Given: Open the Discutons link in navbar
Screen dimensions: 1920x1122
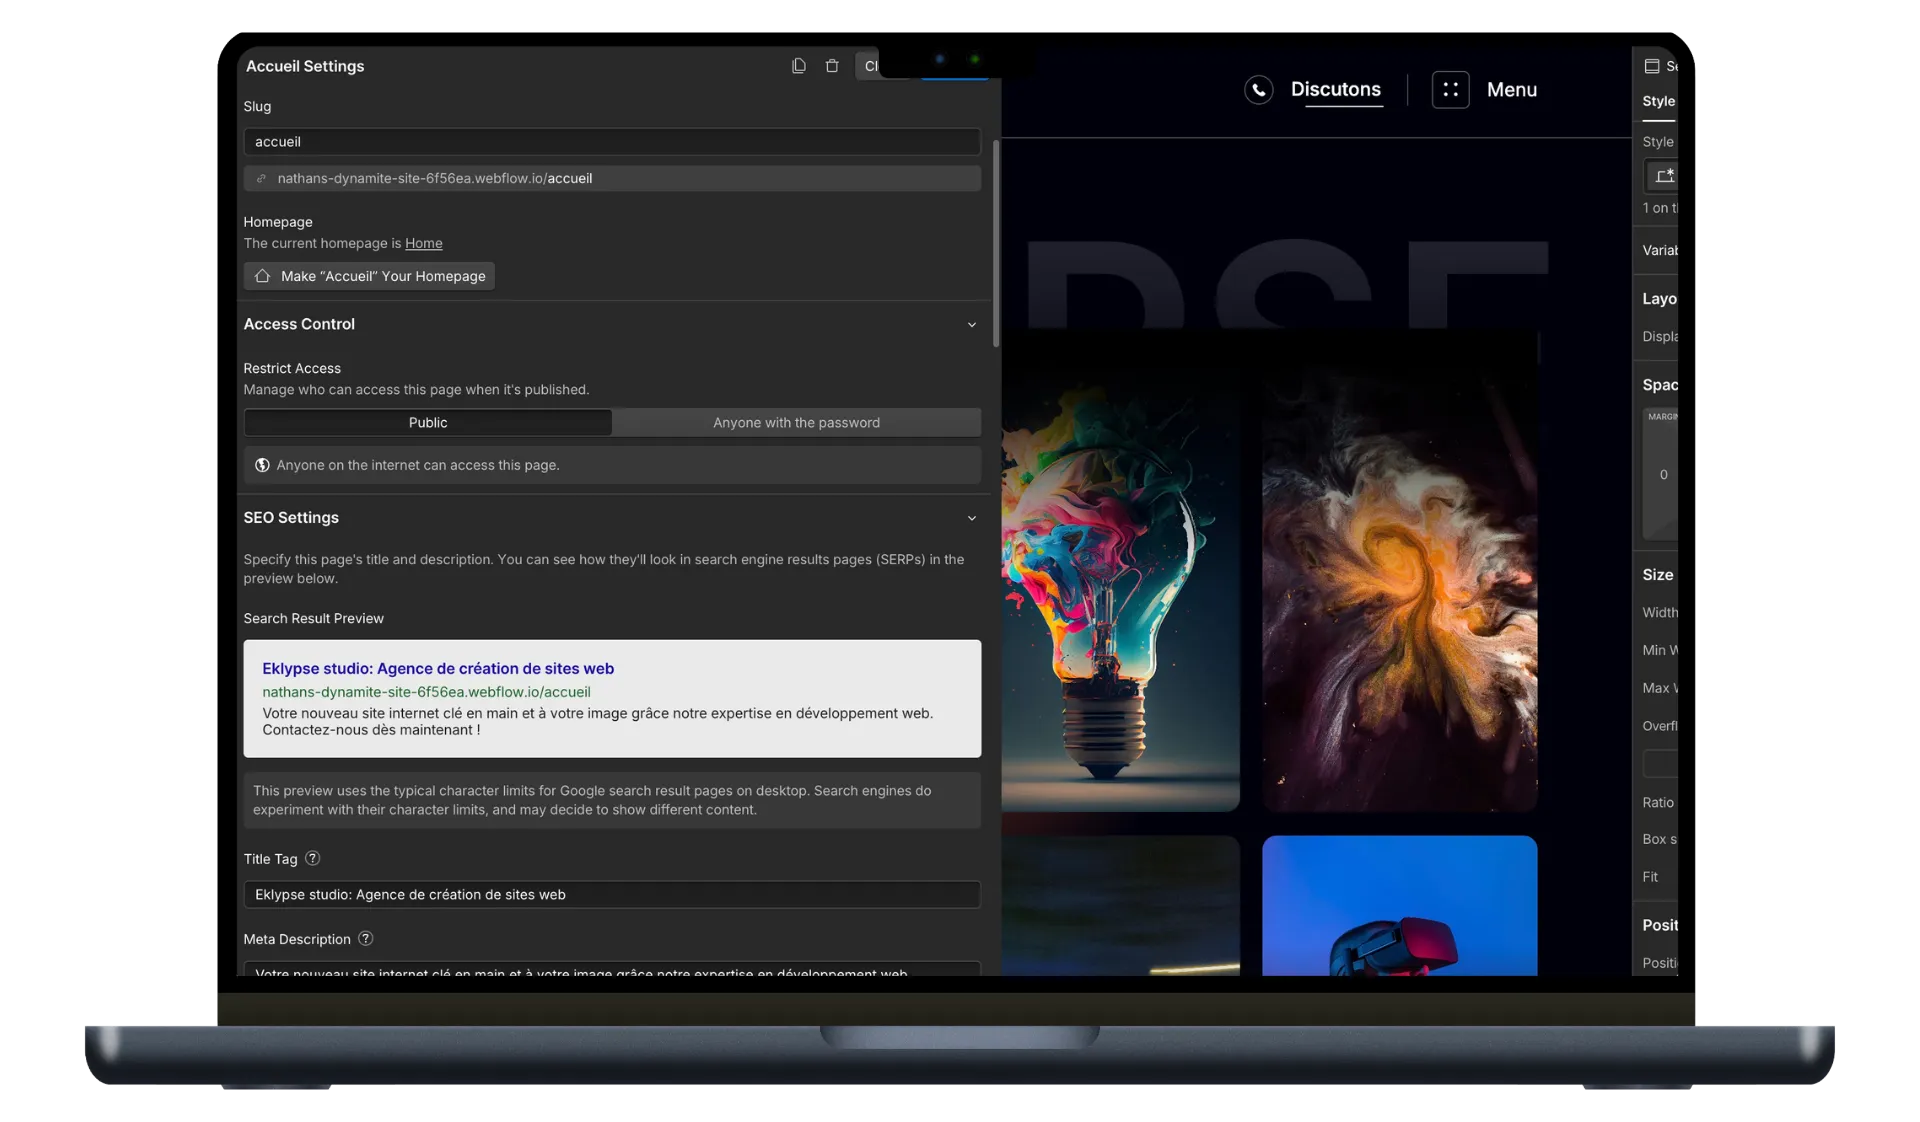Looking at the screenshot, I should point(1335,90).
